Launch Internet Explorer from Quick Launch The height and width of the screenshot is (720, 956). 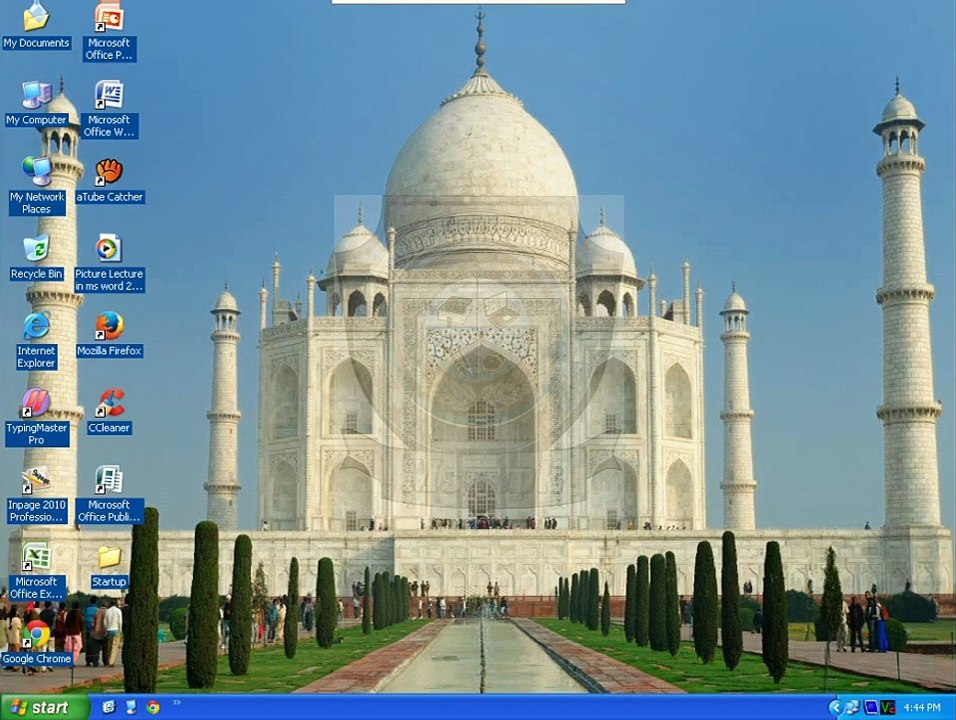[109, 707]
